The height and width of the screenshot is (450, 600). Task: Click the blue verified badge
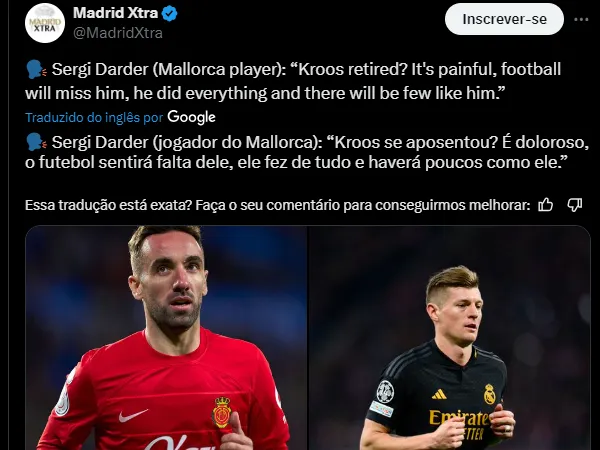tap(169, 14)
